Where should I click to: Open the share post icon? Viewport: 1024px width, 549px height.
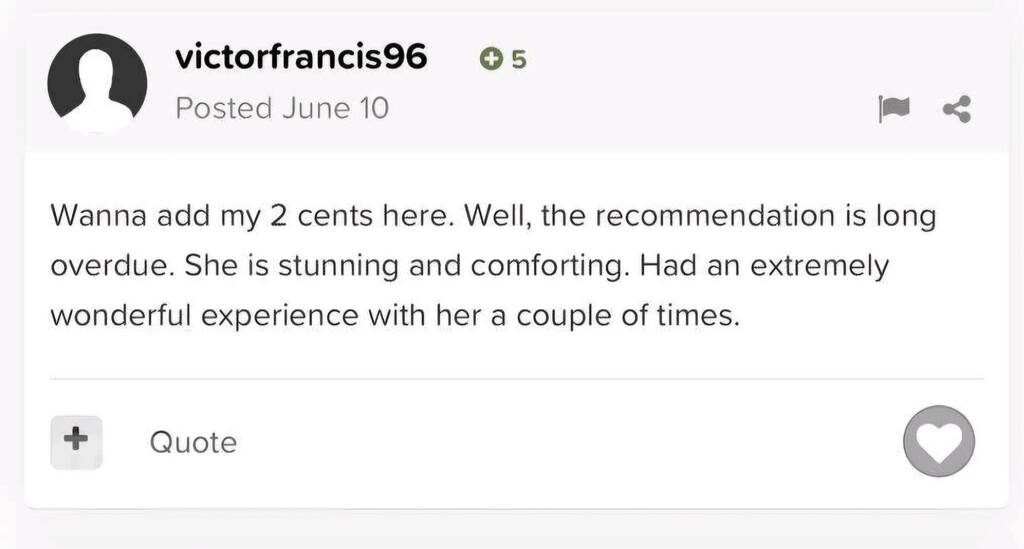tap(957, 109)
